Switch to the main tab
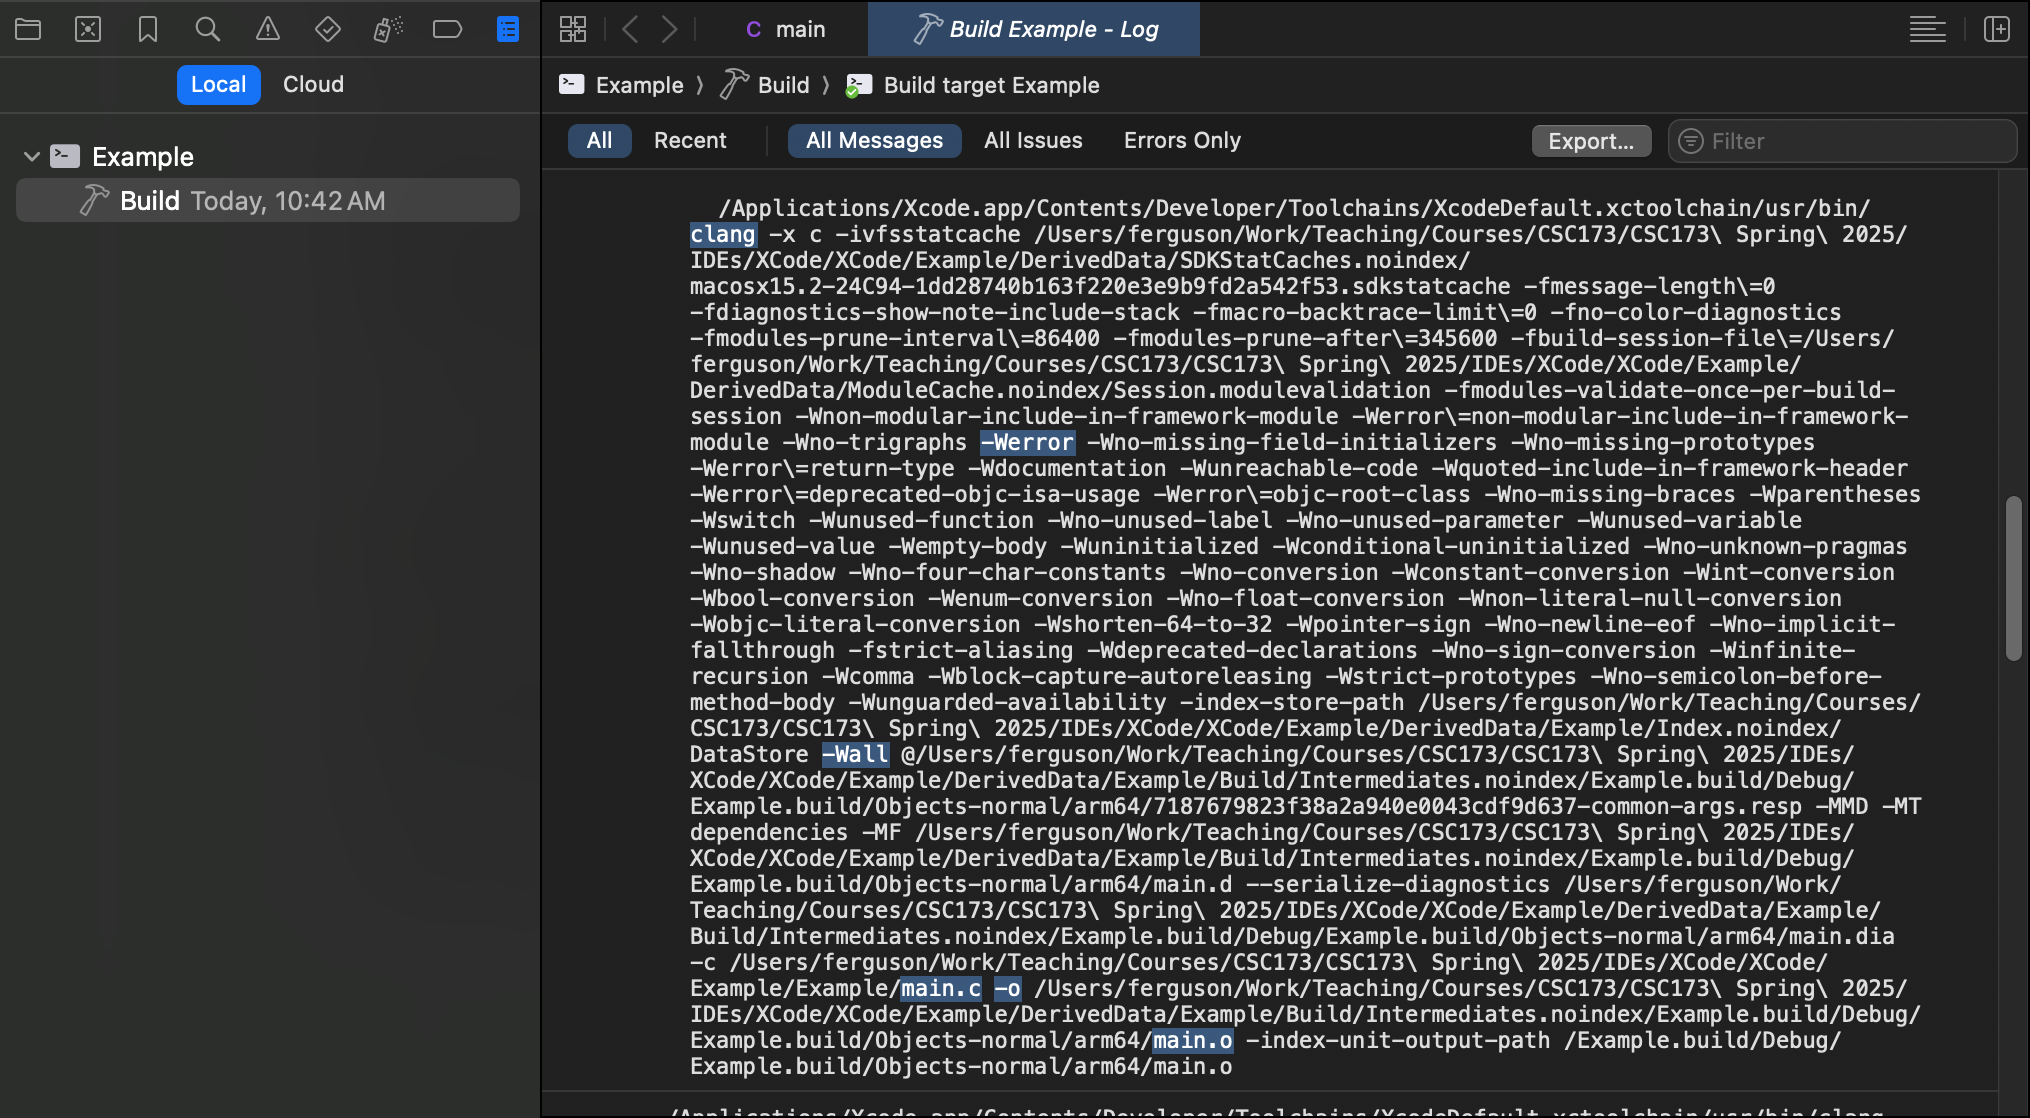2030x1118 pixels. pyautogui.click(x=786, y=29)
